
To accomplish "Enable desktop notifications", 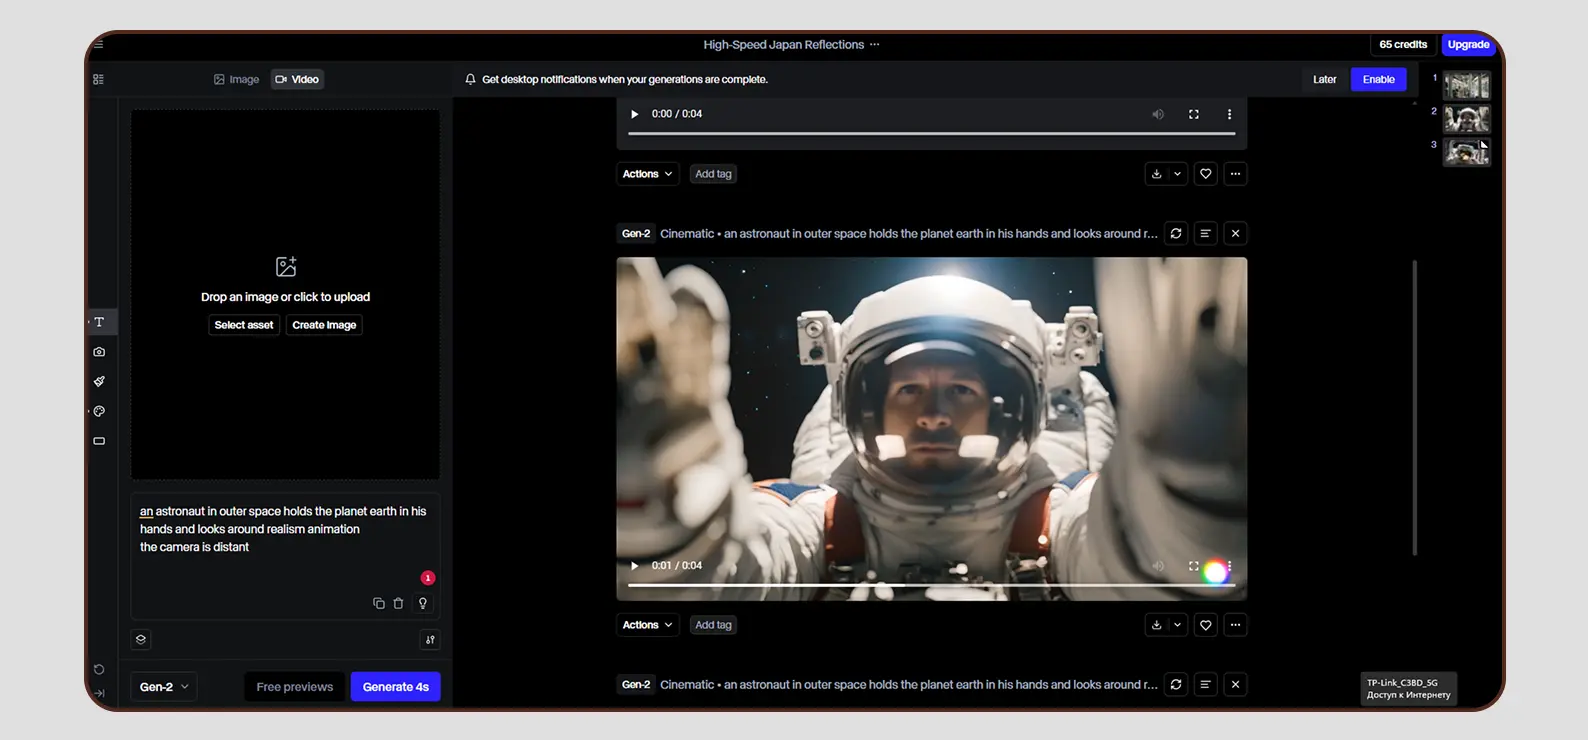I will [x=1379, y=79].
